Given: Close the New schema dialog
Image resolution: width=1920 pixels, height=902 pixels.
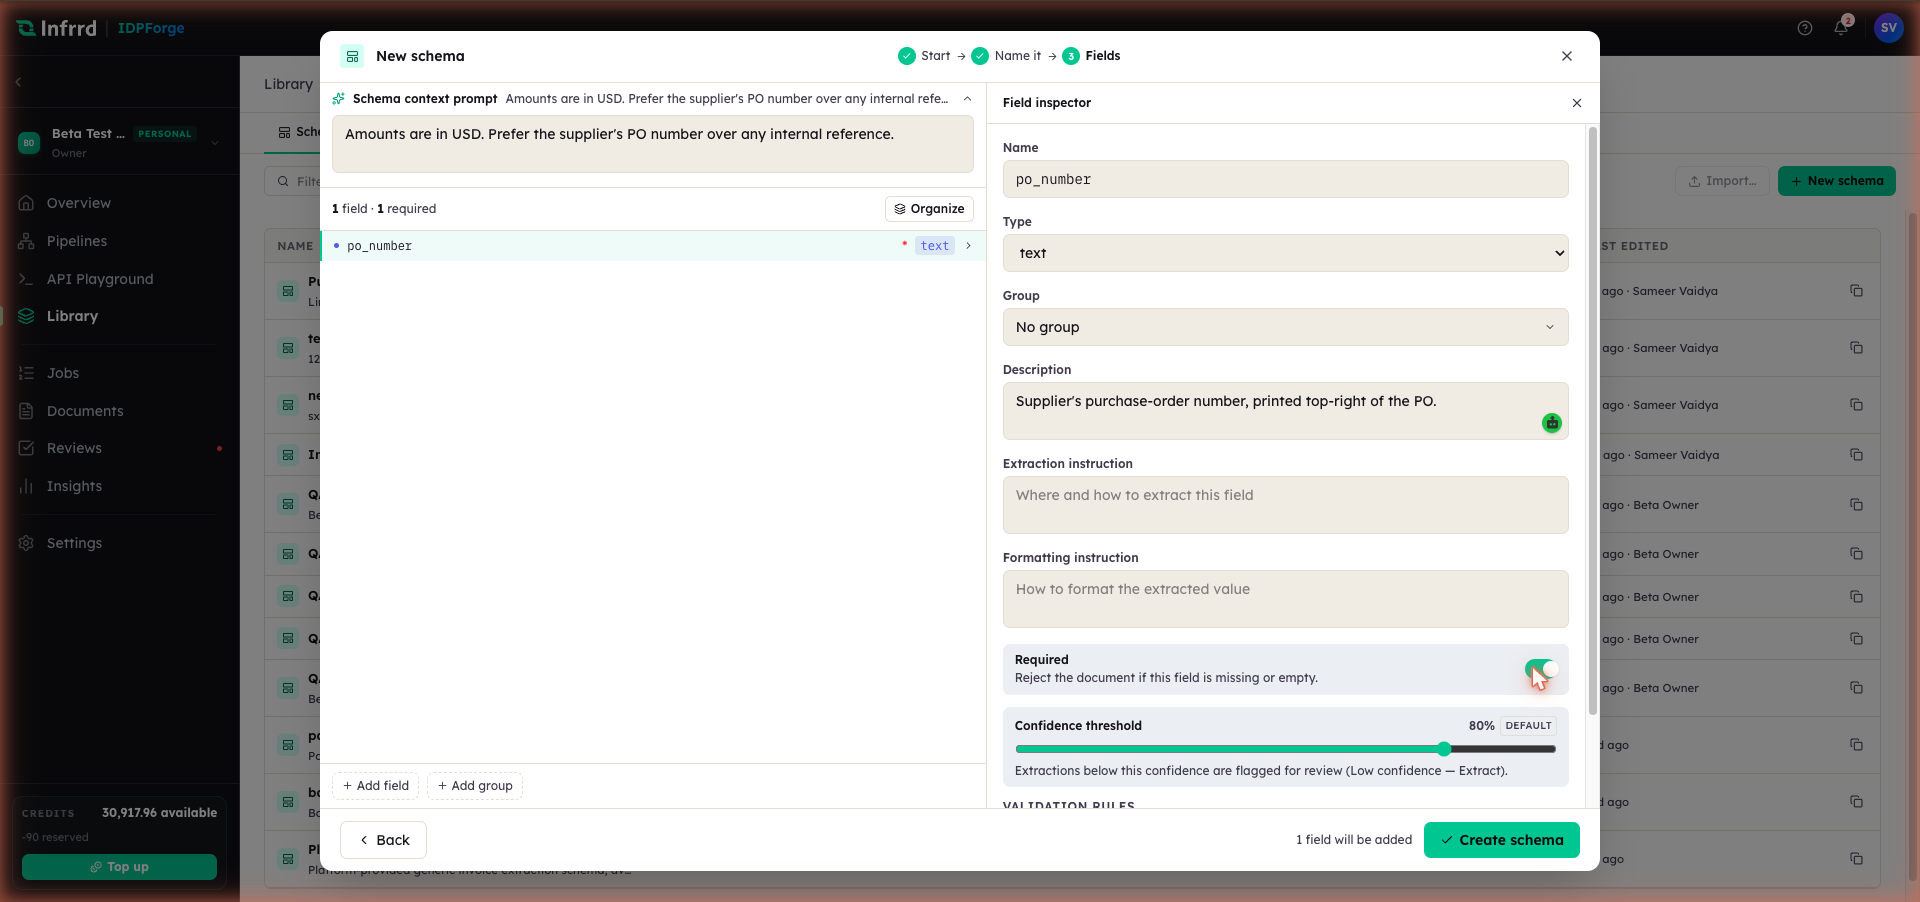Looking at the screenshot, I should click(x=1567, y=56).
